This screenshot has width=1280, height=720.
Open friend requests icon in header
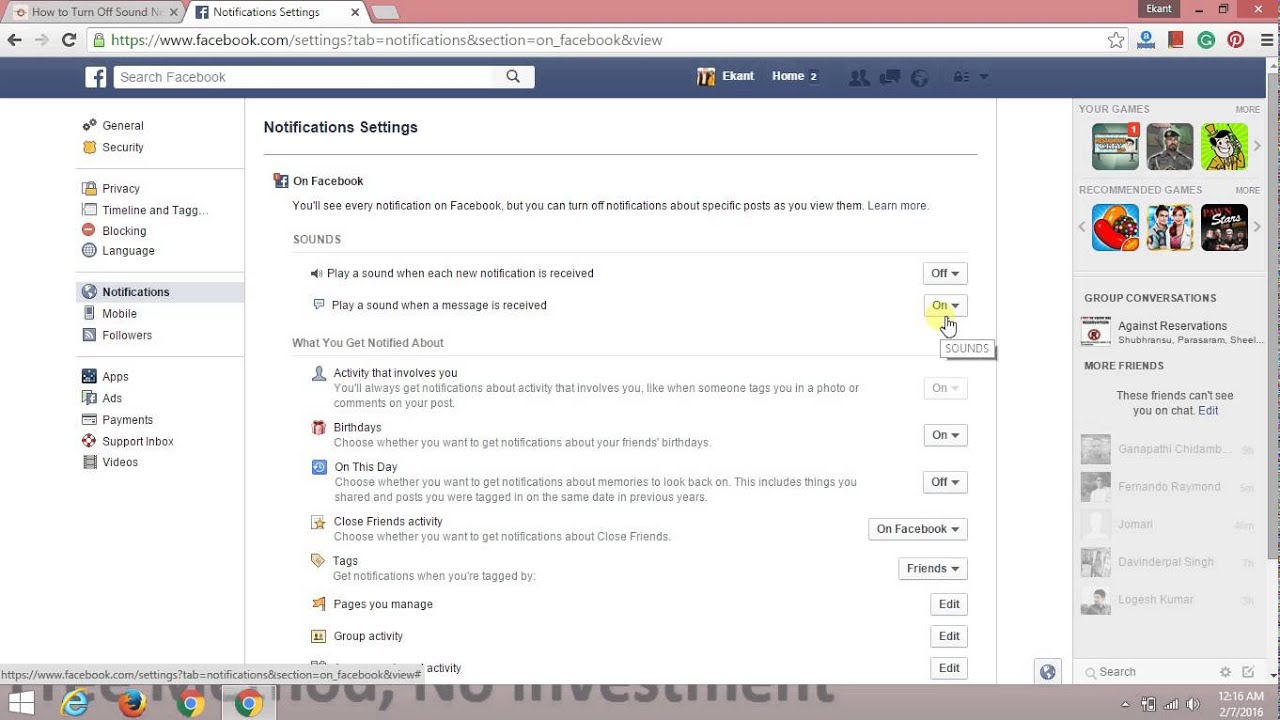click(858, 77)
